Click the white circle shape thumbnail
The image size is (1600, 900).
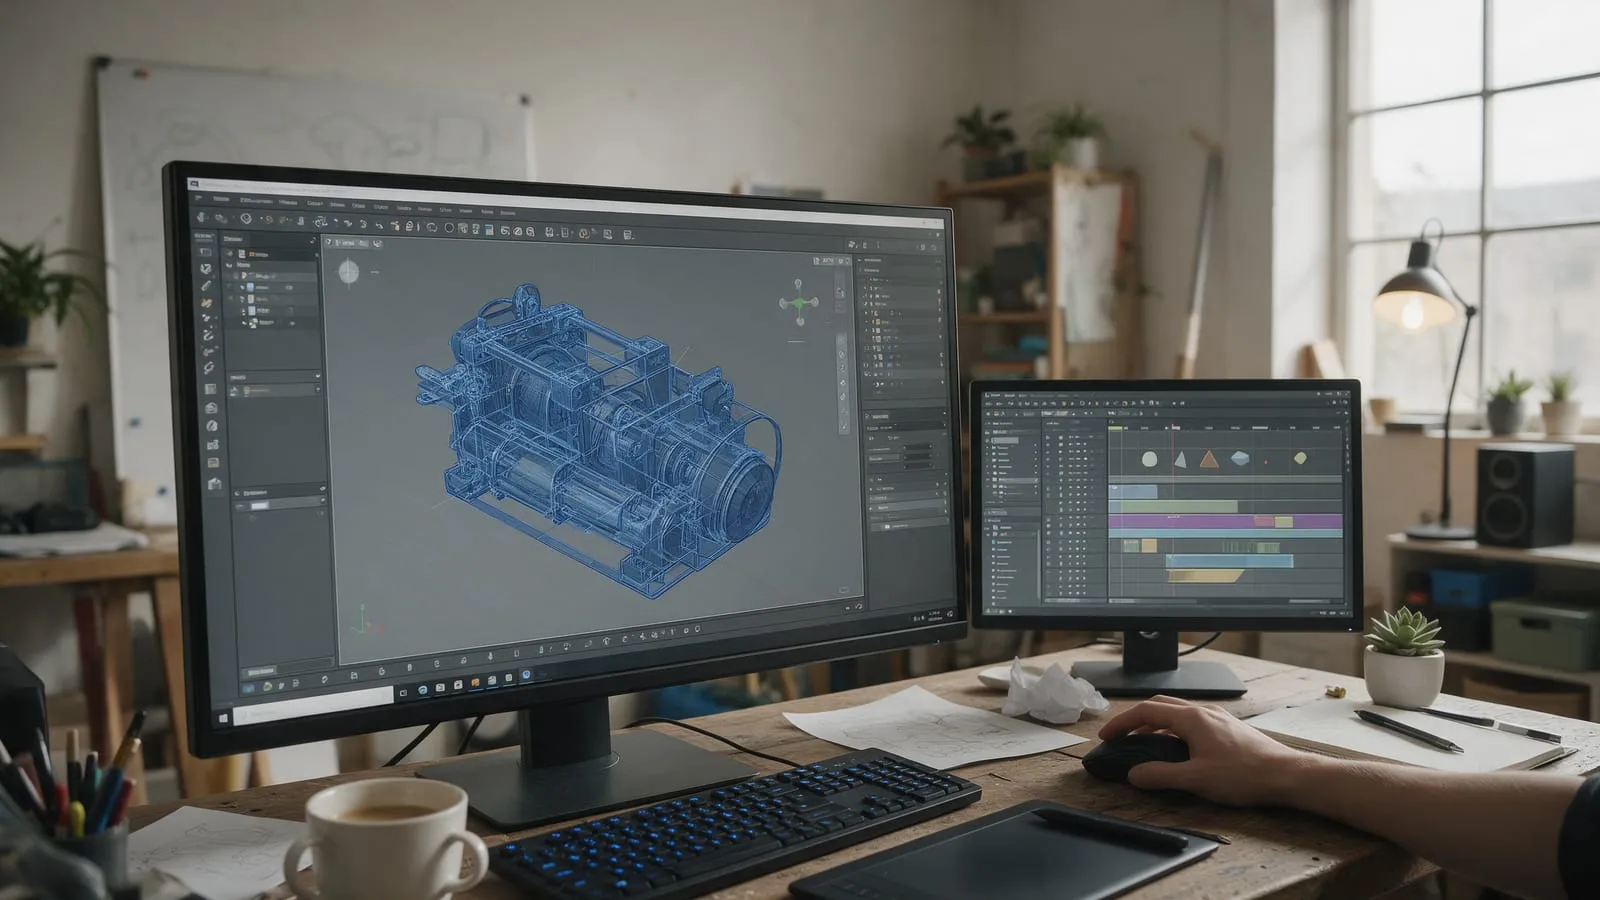pyautogui.click(x=1150, y=460)
